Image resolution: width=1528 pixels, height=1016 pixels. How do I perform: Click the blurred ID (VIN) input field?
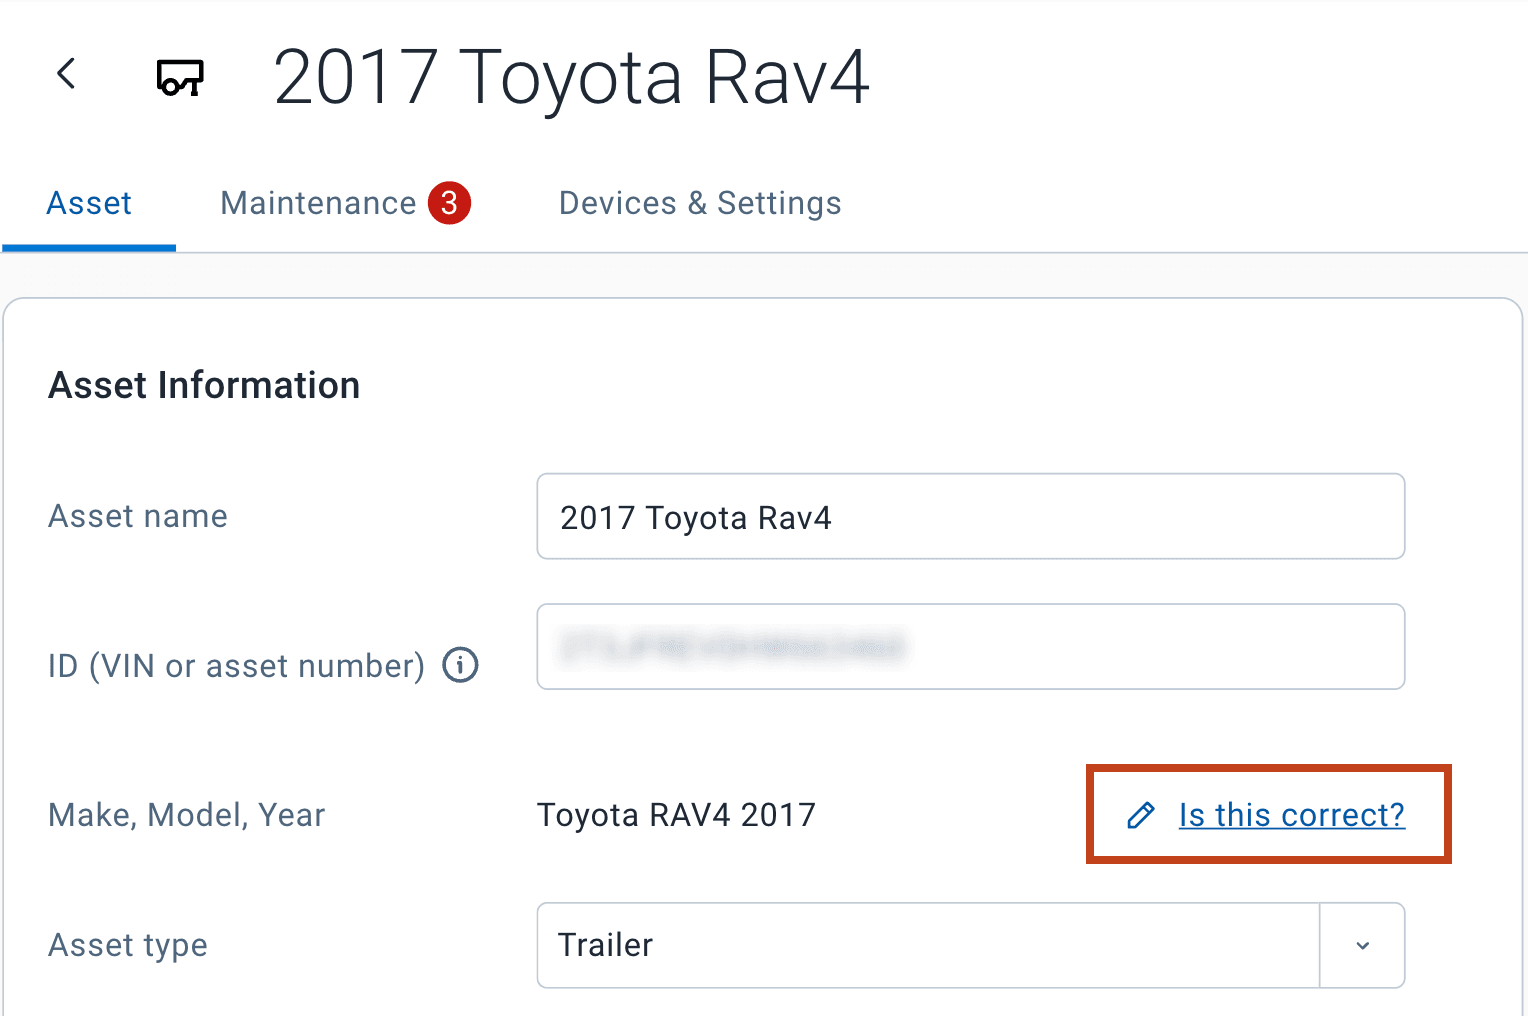tap(970, 646)
